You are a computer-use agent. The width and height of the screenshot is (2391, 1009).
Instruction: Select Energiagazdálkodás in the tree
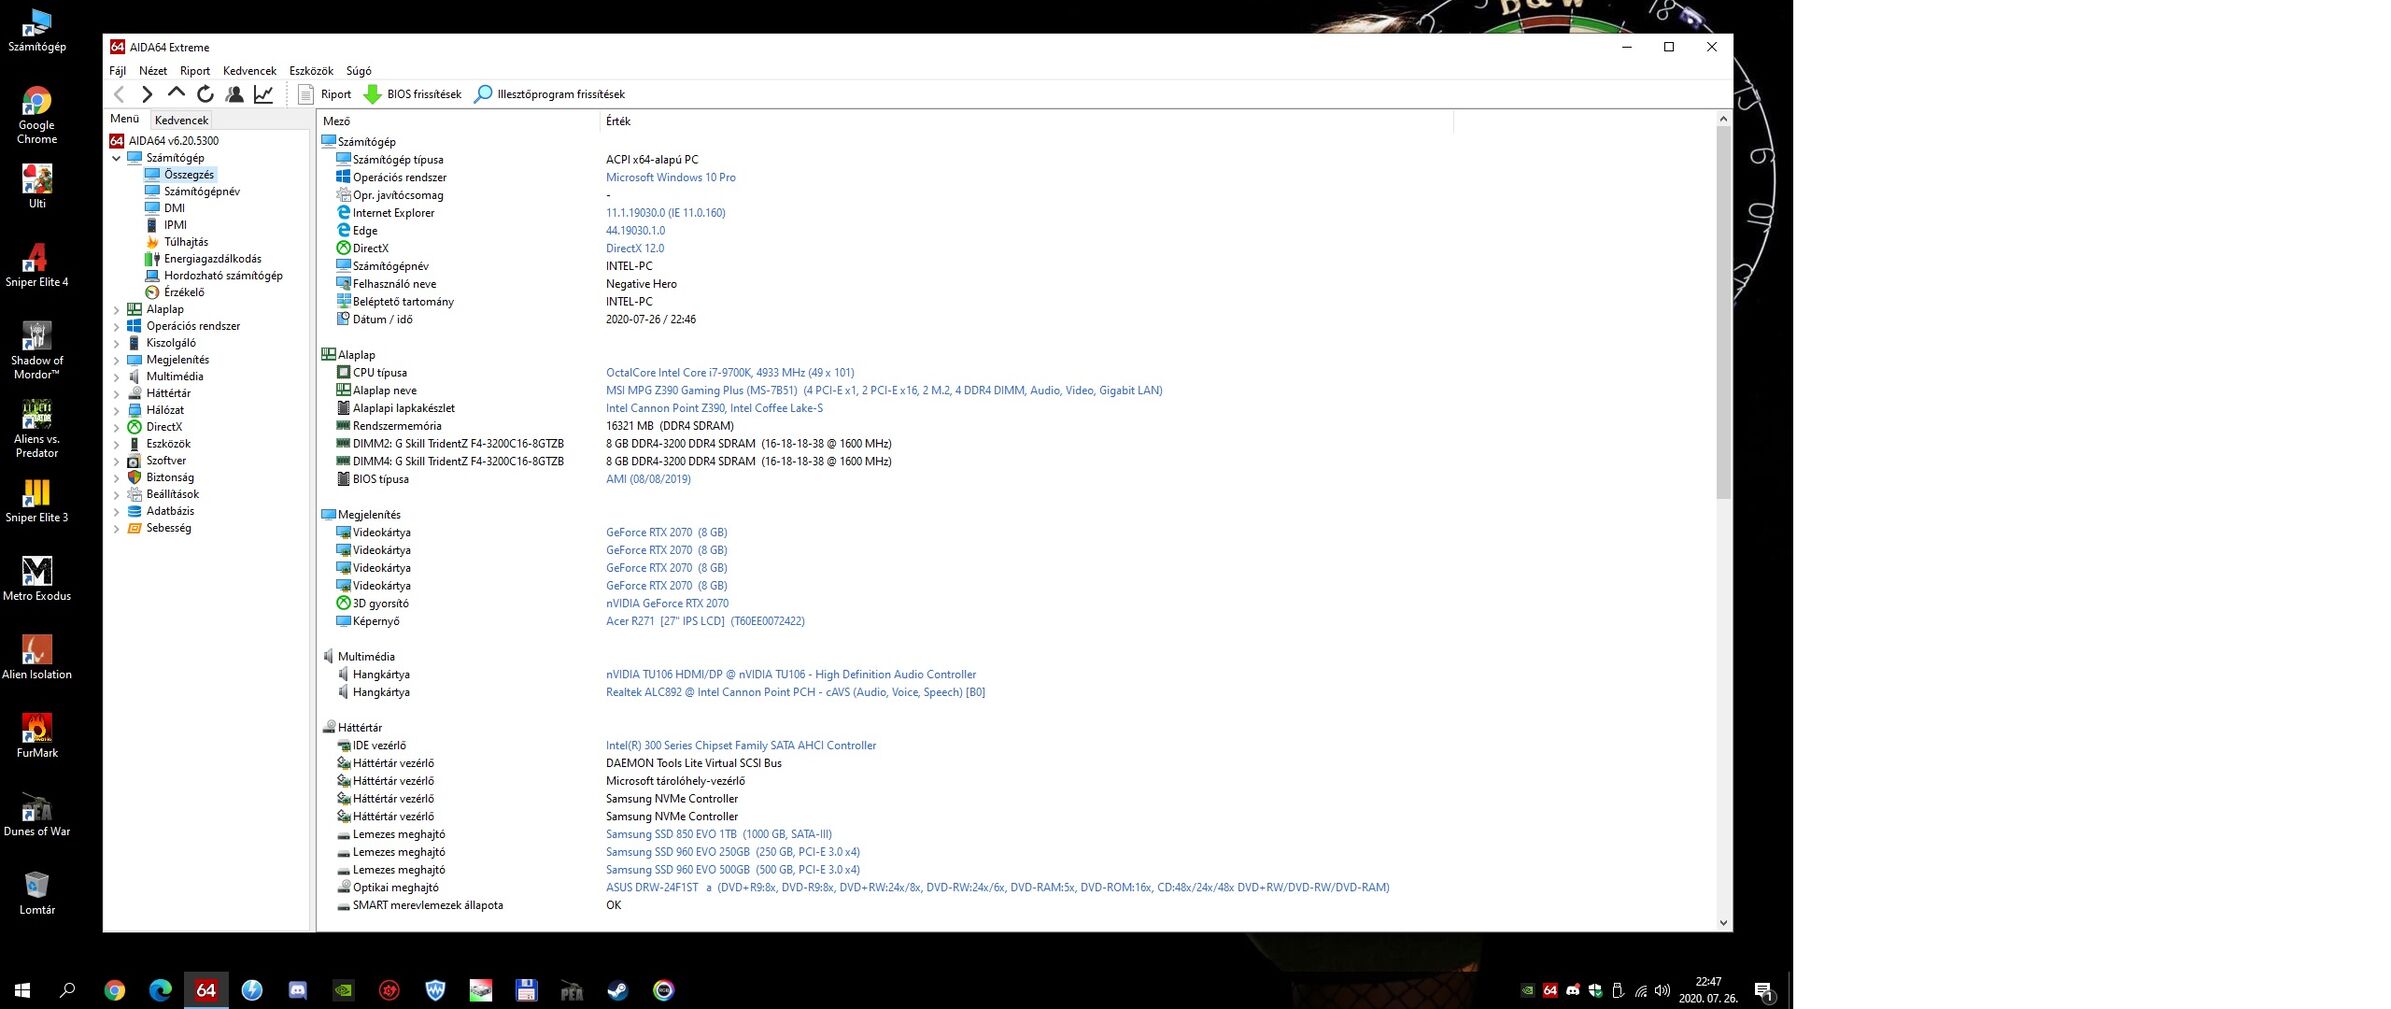pos(212,259)
